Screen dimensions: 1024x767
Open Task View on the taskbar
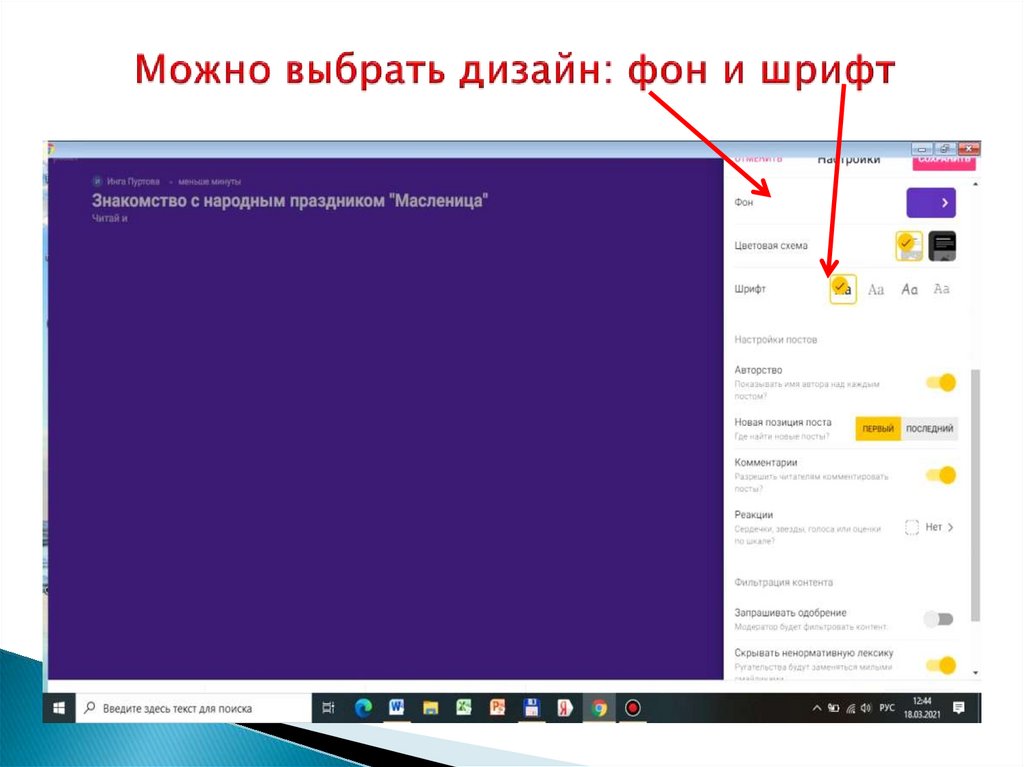pos(328,708)
